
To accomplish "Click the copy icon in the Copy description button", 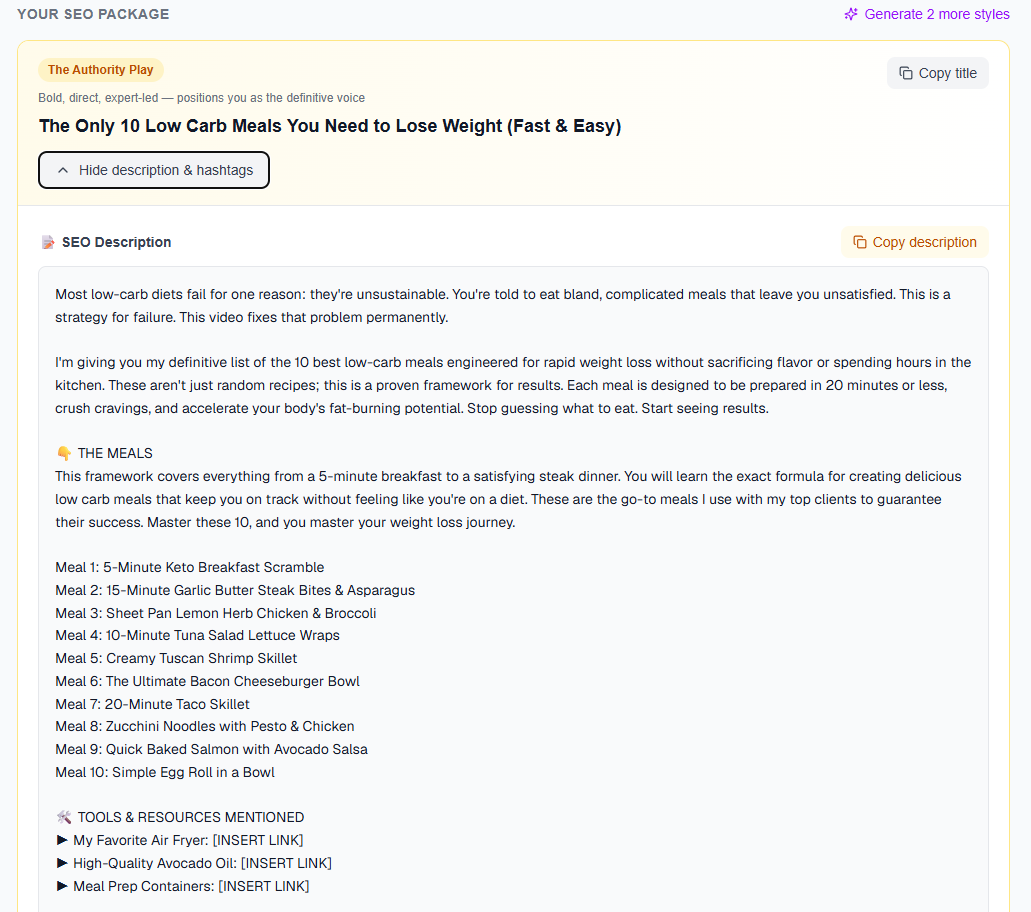I will point(859,242).
